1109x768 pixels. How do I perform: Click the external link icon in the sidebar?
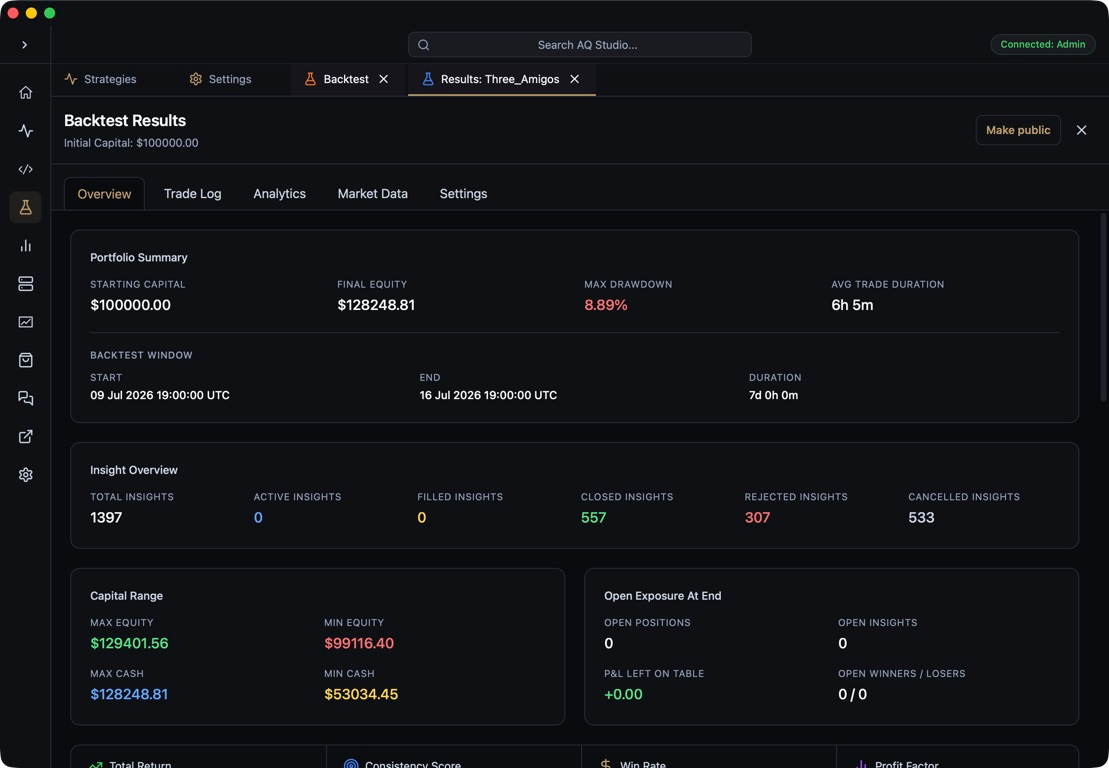pyautogui.click(x=25, y=436)
